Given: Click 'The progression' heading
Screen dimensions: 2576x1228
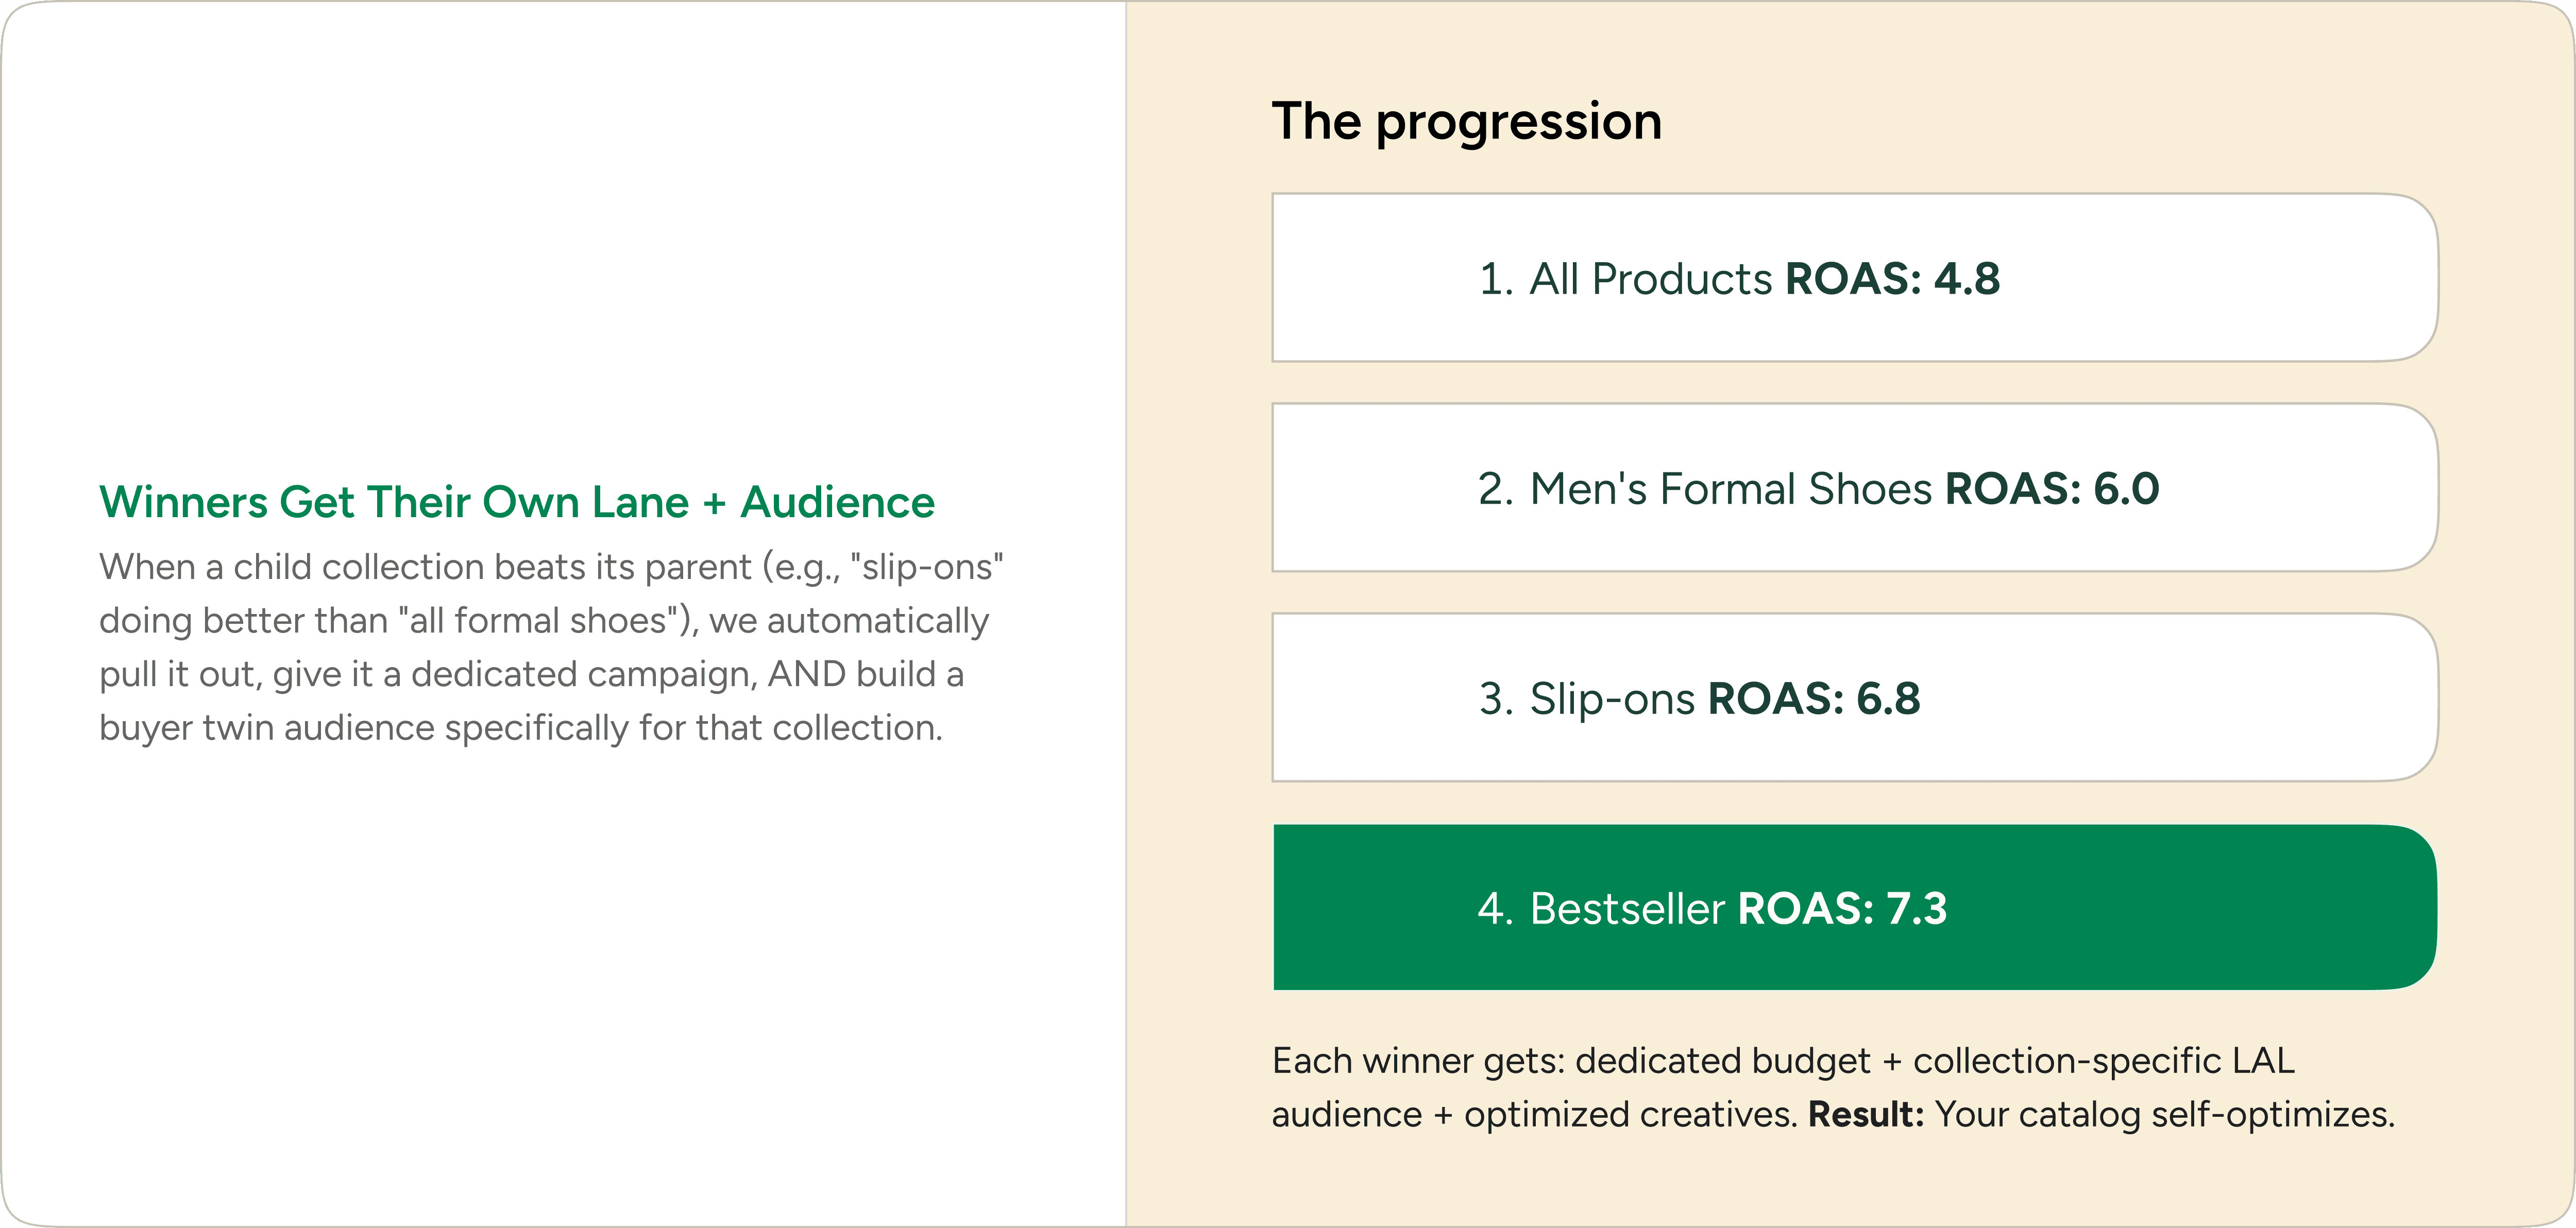Looking at the screenshot, I should pos(1466,122).
